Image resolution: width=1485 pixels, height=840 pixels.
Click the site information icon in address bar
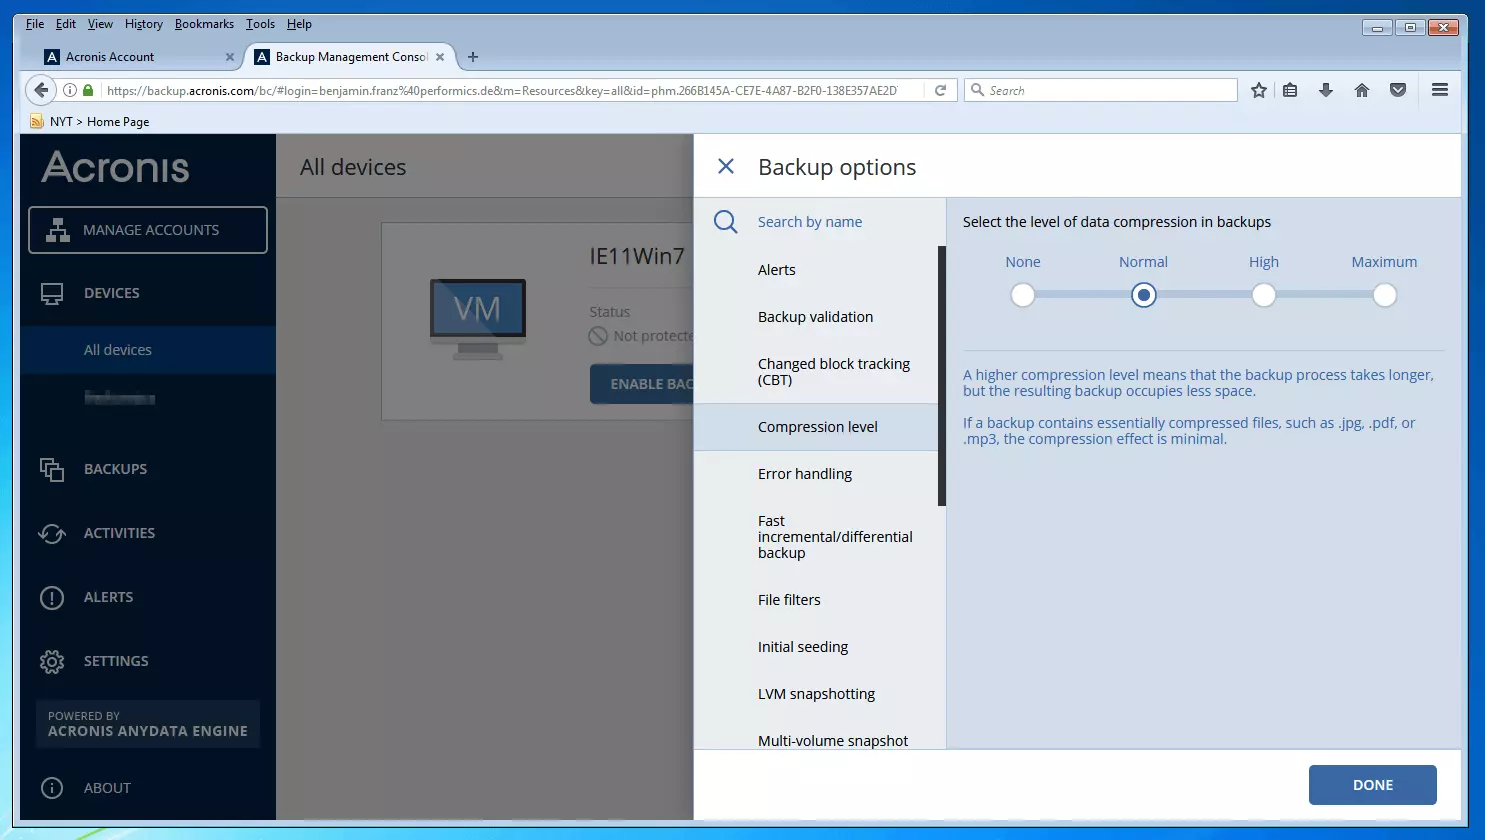[70, 90]
